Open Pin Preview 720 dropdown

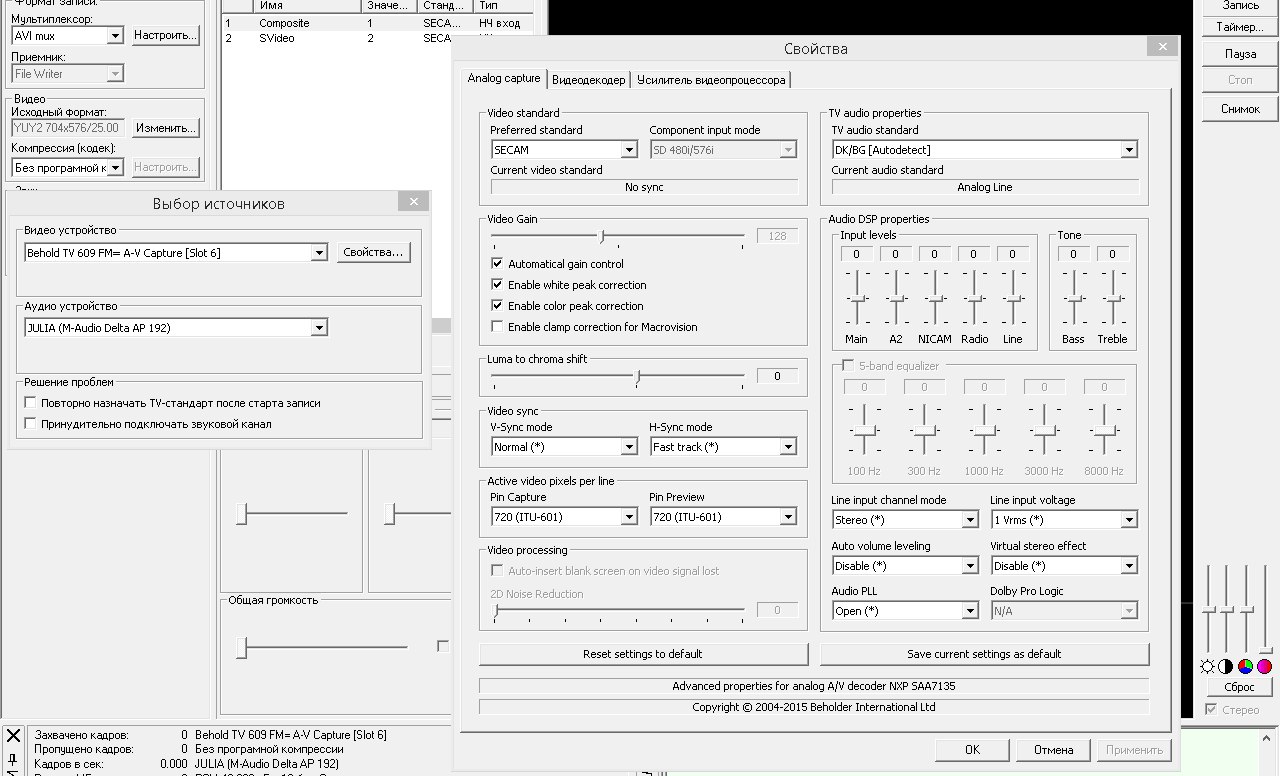(788, 517)
